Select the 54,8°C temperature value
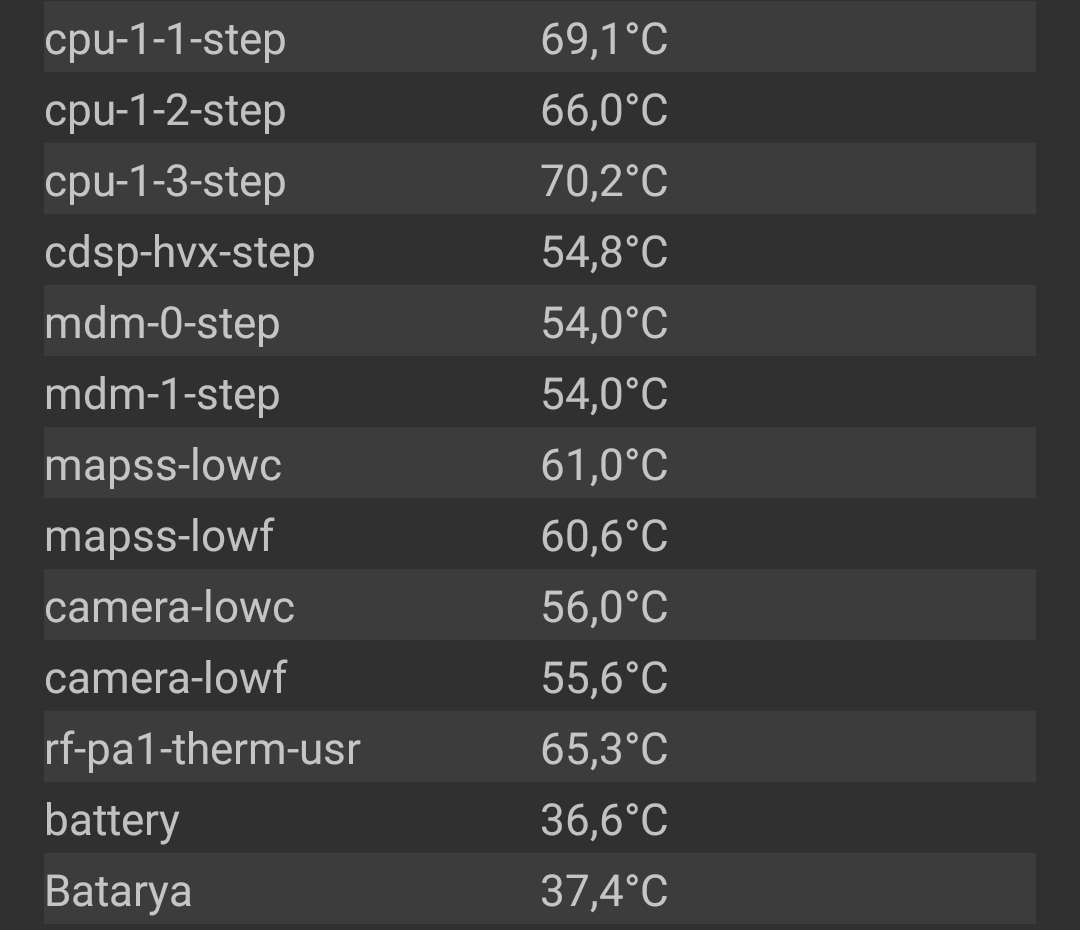1080x930 pixels. (604, 253)
